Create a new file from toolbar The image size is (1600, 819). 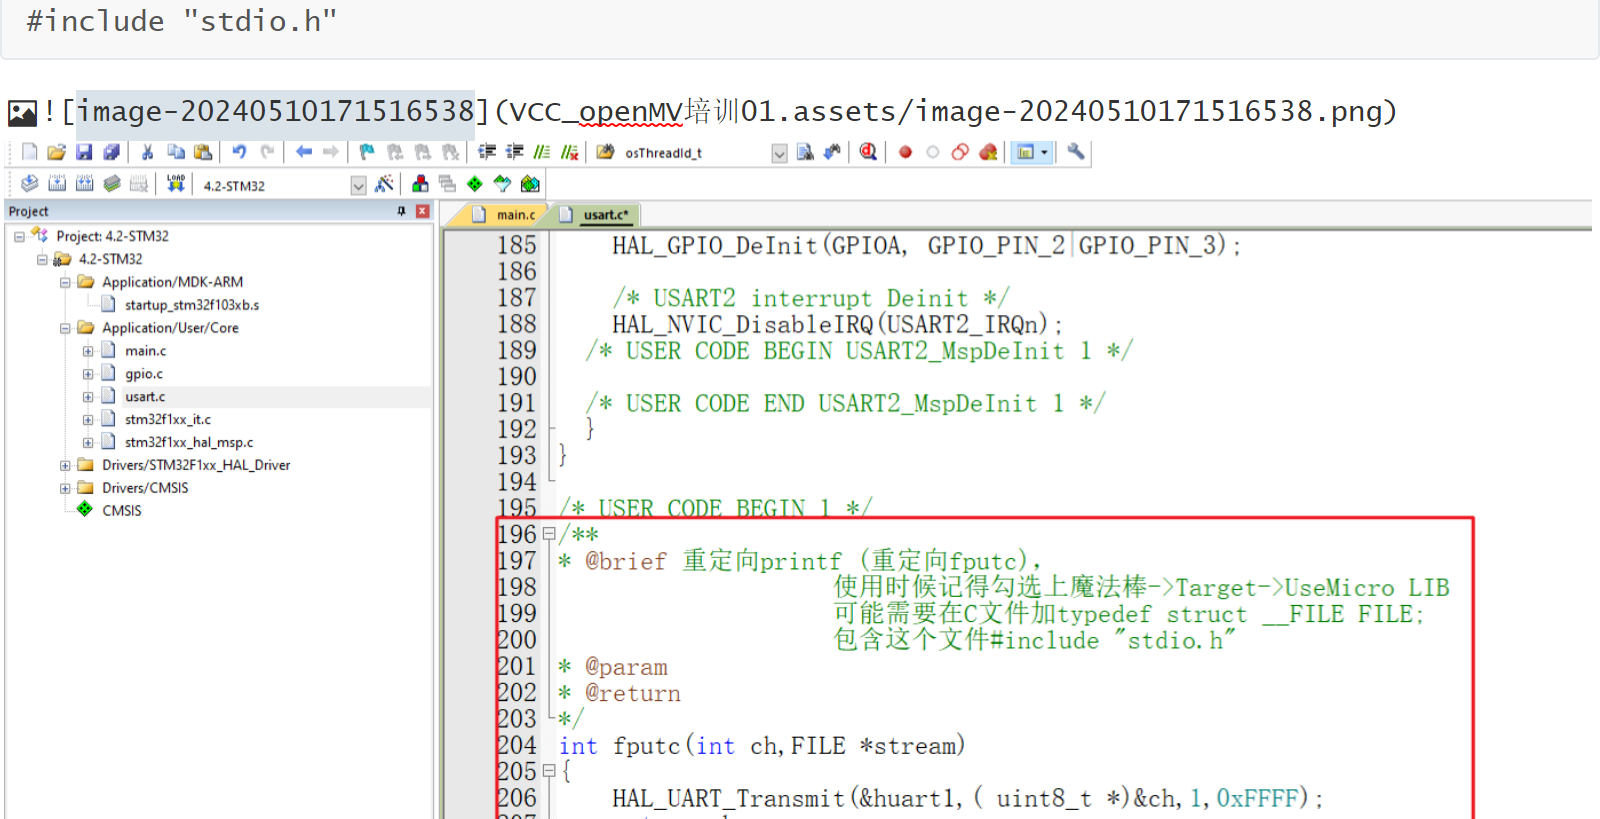(x=30, y=152)
